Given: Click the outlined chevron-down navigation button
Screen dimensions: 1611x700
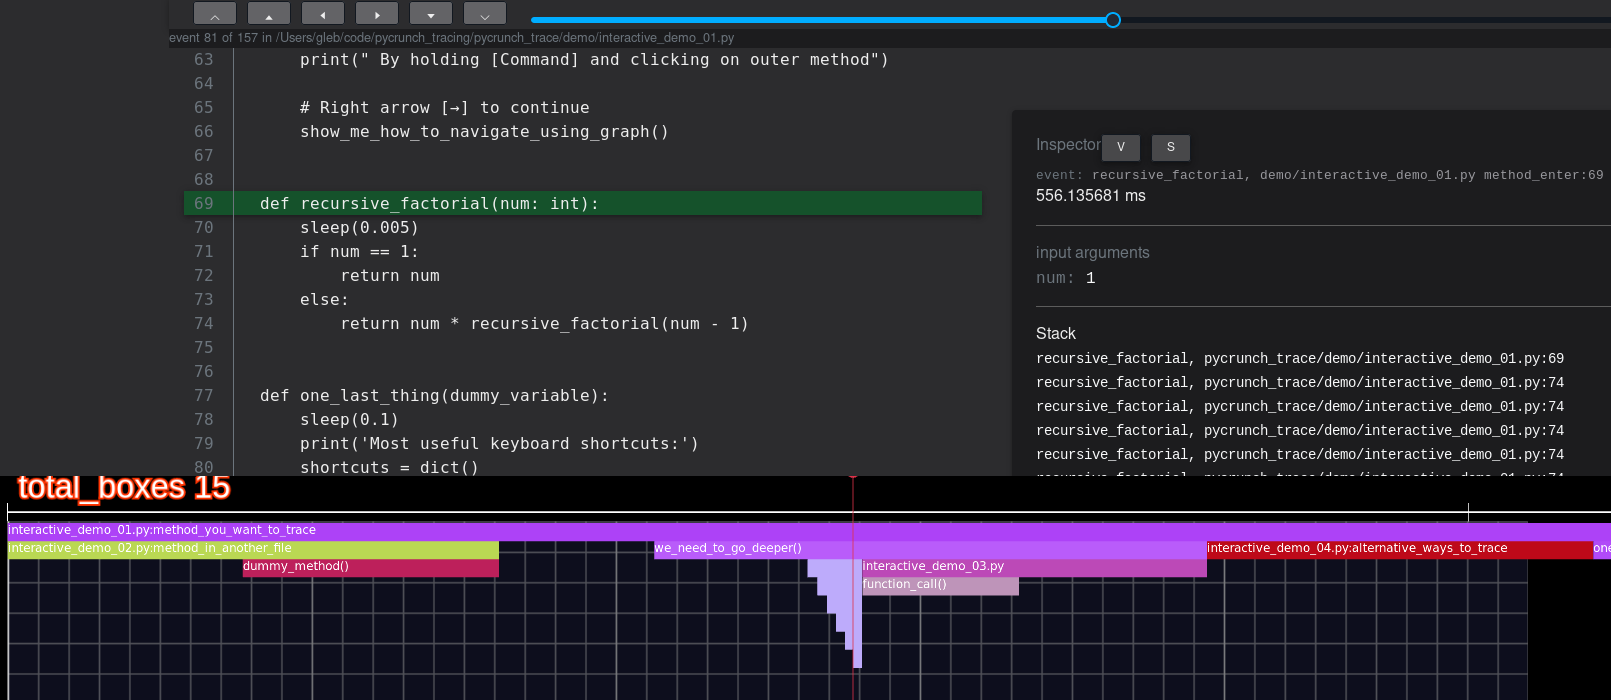Looking at the screenshot, I should pyautogui.click(x=485, y=14).
